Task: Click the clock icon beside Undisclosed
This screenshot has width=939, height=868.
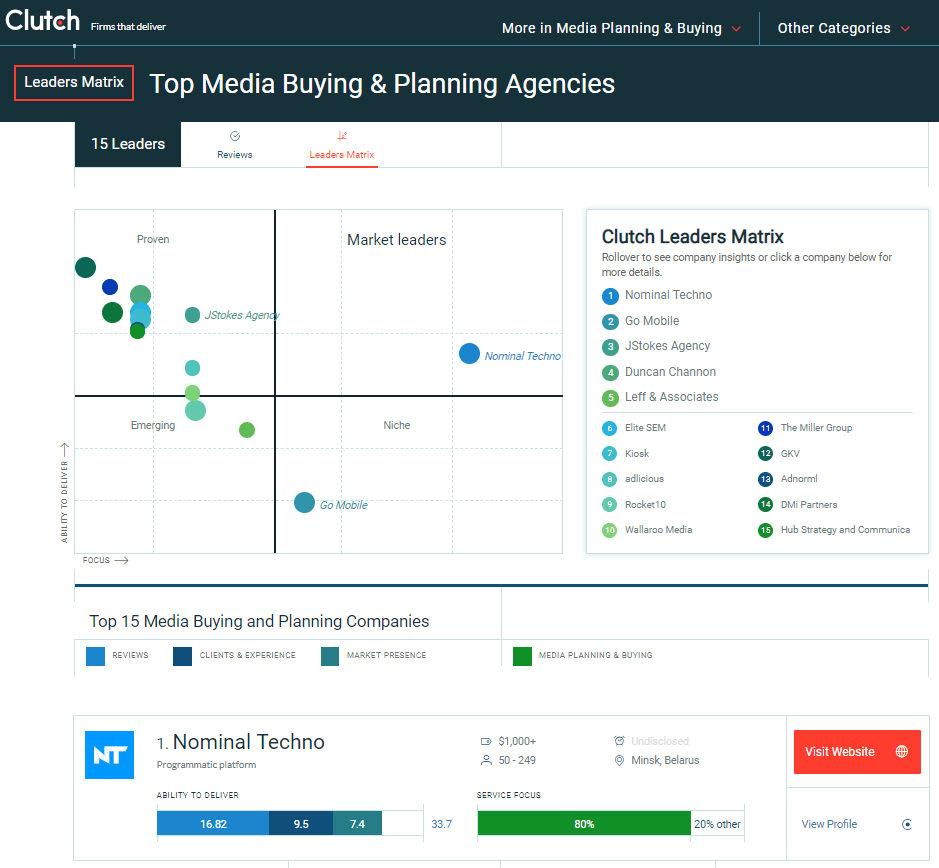Action: pos(619,741)
